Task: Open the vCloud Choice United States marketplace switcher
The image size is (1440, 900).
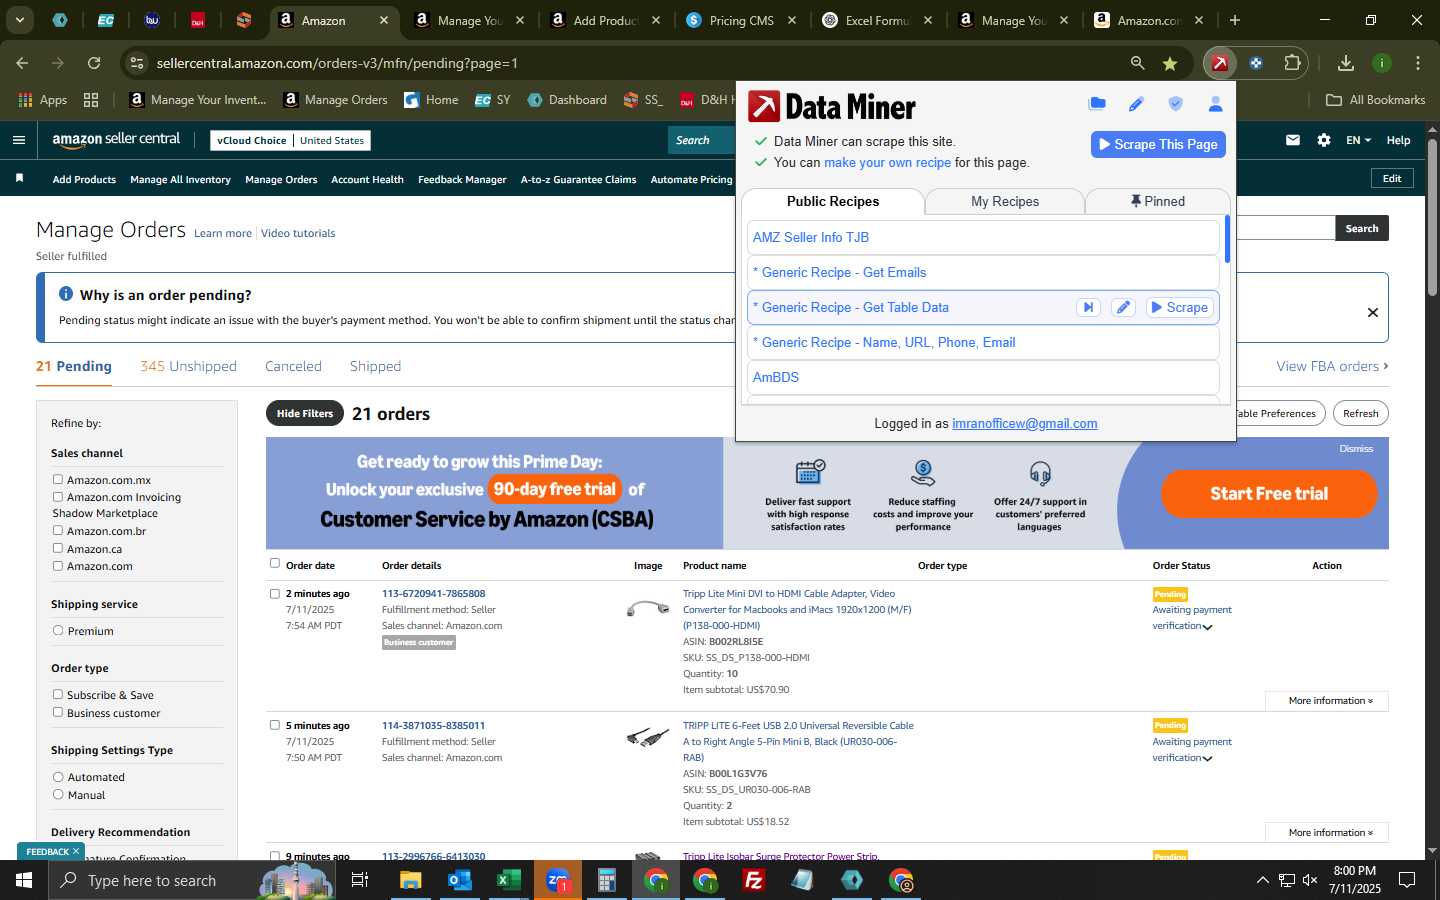Action: tap(291, 141)
